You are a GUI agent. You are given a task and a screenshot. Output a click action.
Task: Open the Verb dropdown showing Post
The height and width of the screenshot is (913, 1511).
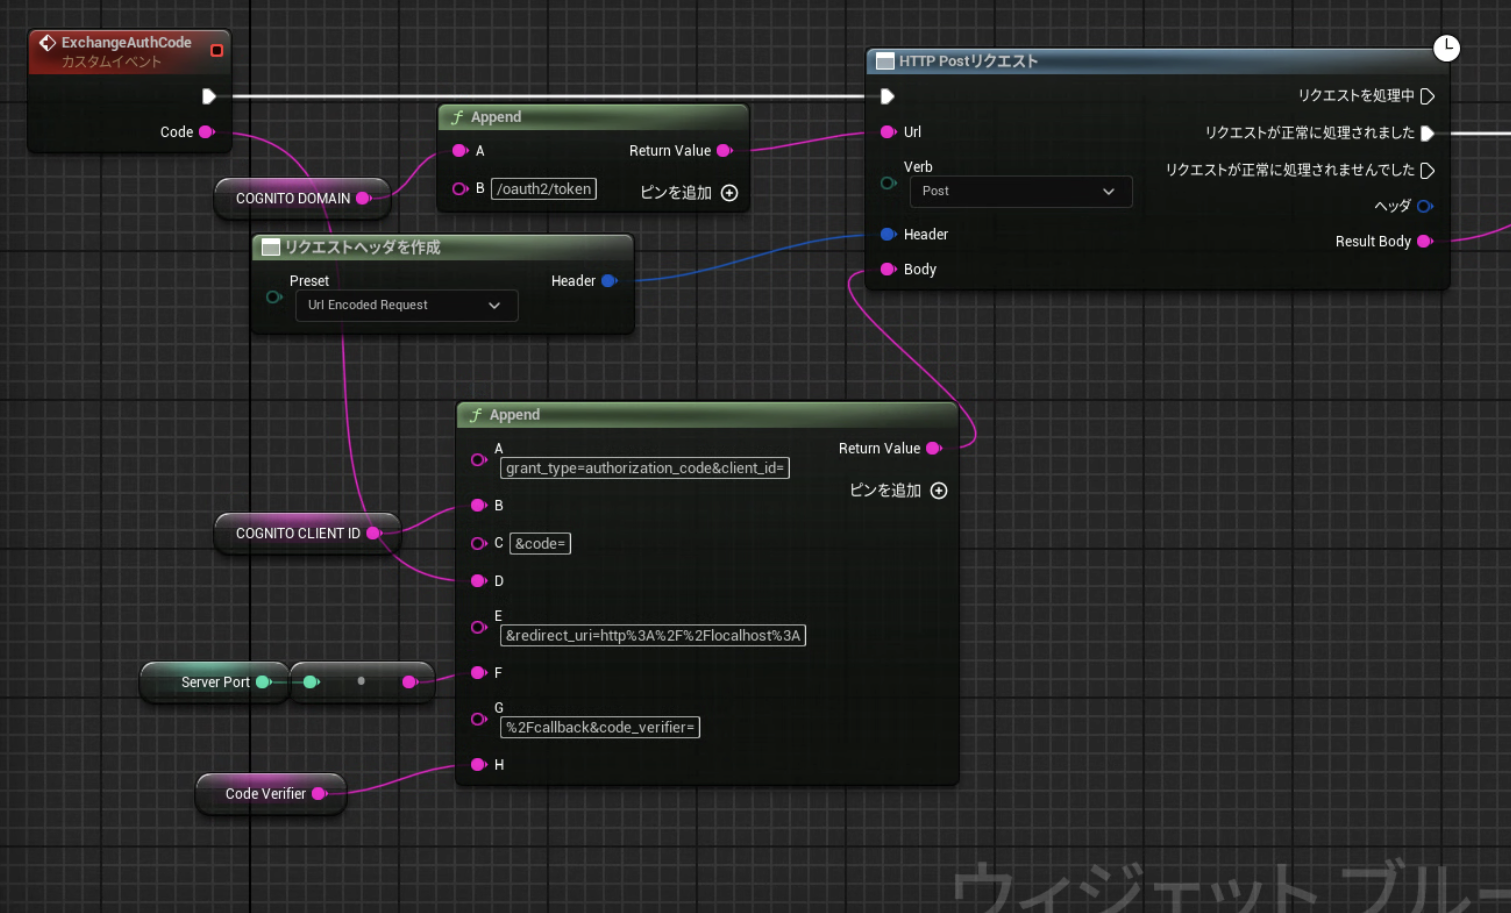click(1019, 191)
